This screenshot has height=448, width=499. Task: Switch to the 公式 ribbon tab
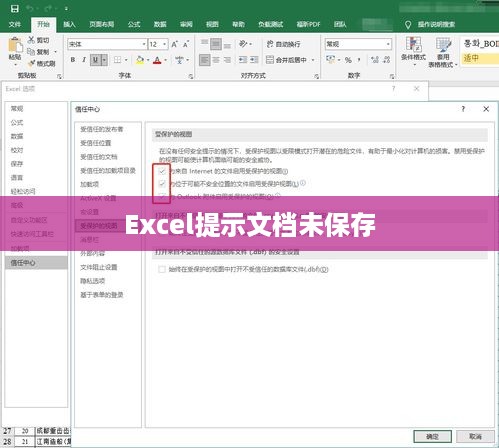pos(134,24)
